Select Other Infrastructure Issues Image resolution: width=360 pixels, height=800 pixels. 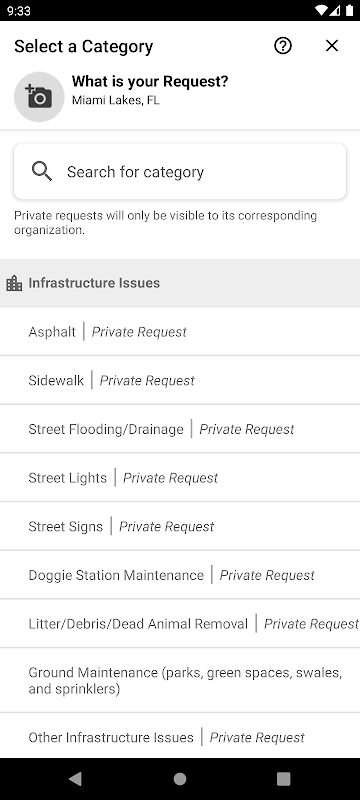180,737
